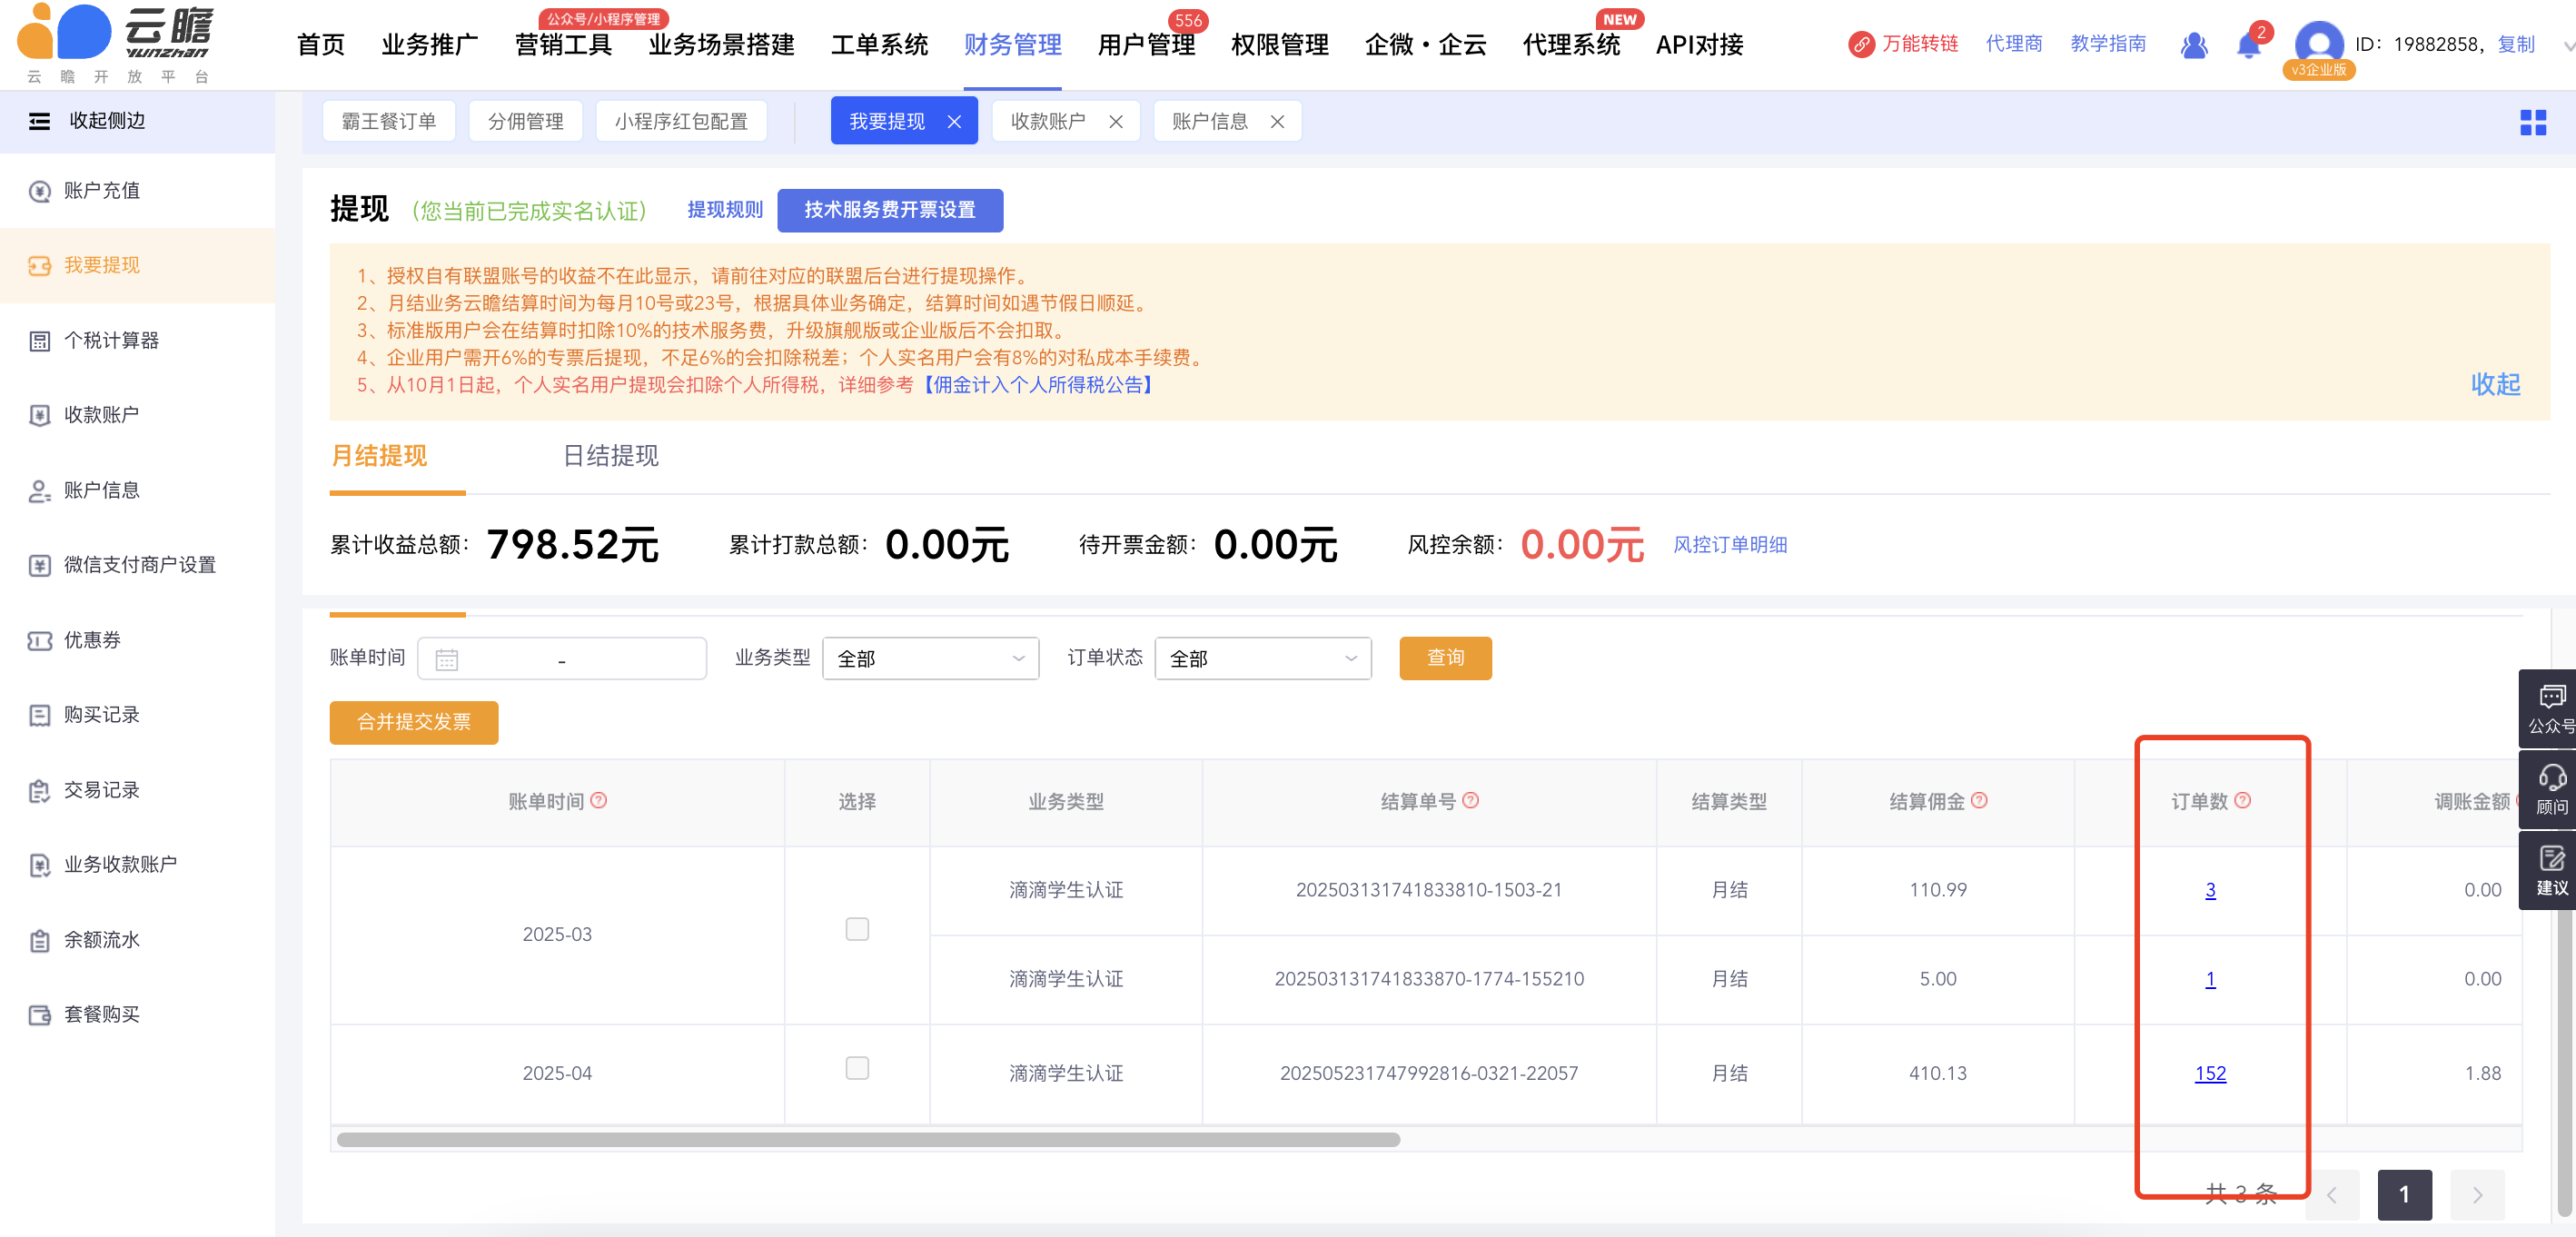
Task: Check the 2025-04 row selection checkbox
Action: pyautogui.click(x=857, y=1068)
